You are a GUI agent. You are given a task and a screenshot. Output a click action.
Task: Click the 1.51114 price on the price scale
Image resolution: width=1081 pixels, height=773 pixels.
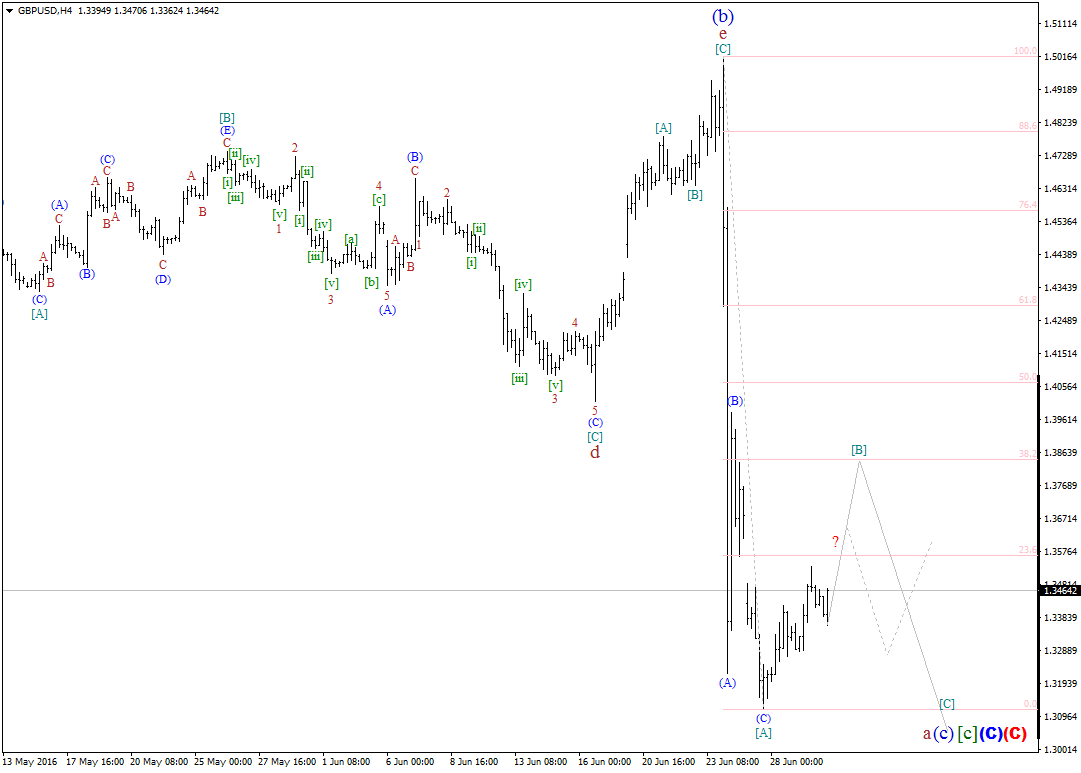pos(1059,23)
